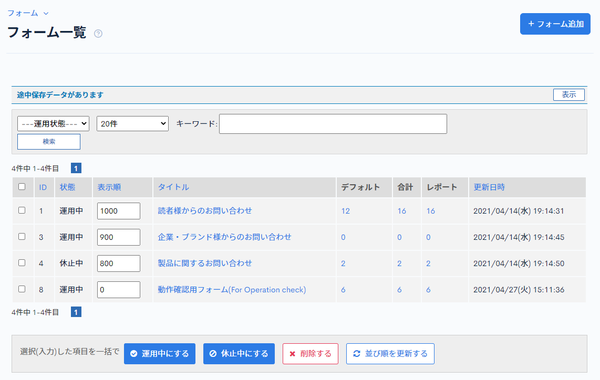
Task: Click 表示 button for saved draft data
Action: tap(569, 95)
